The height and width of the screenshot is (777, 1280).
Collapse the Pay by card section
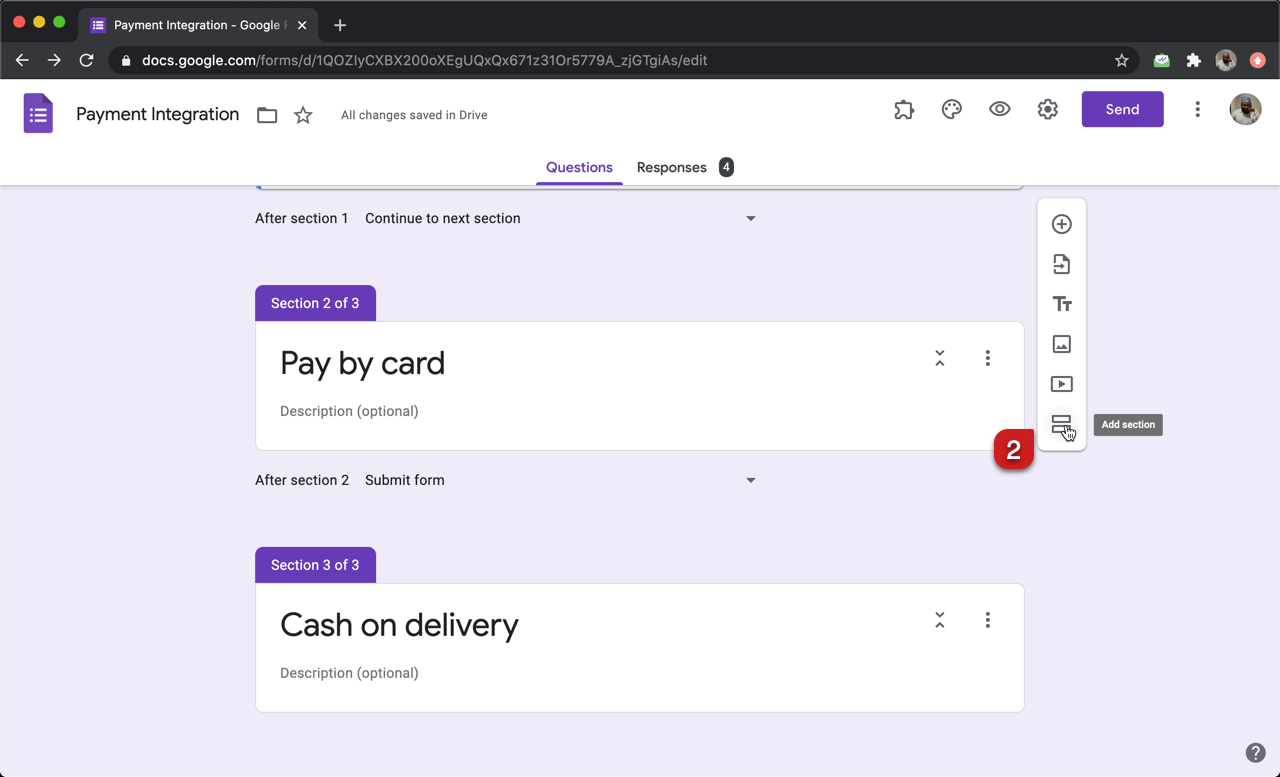[939, 358]
